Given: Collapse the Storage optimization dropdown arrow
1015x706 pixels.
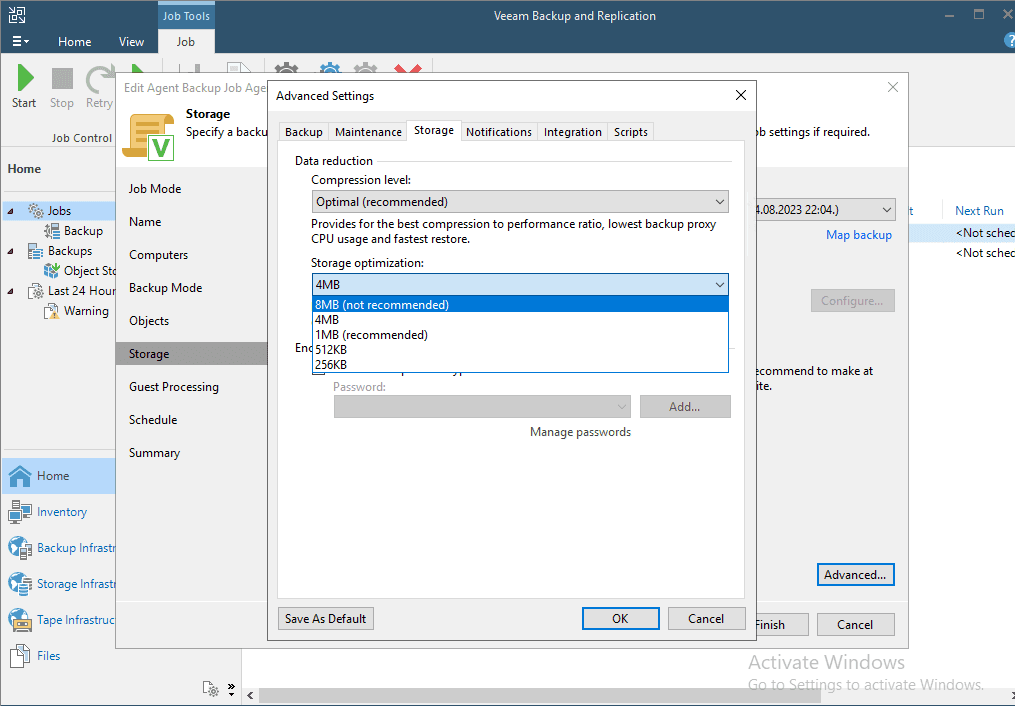Looking at the screenshot, I should click(719, 285).
